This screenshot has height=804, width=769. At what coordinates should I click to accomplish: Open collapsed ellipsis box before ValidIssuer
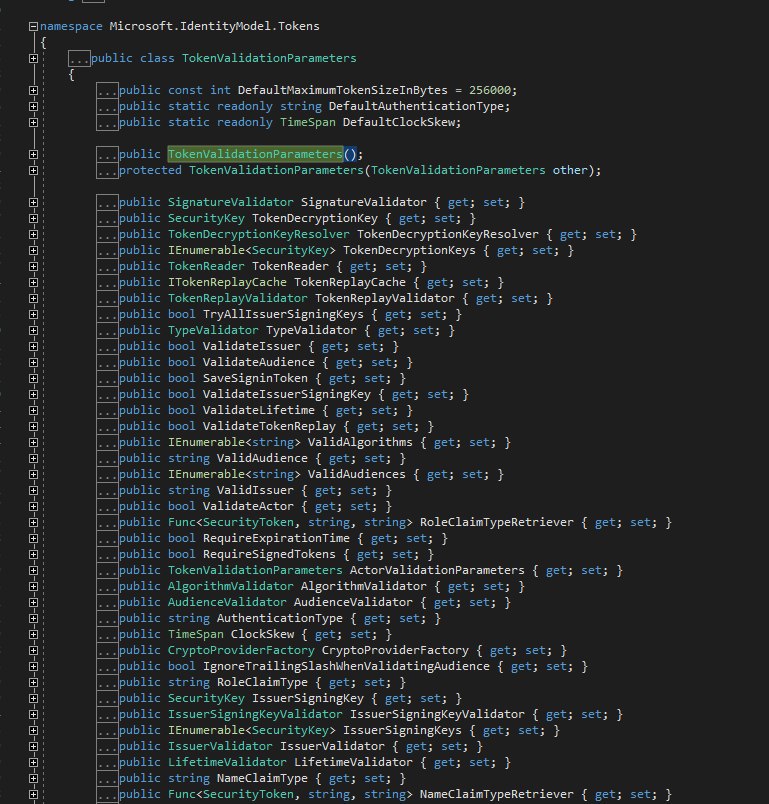pyautogui.click(x=107, y=490)
